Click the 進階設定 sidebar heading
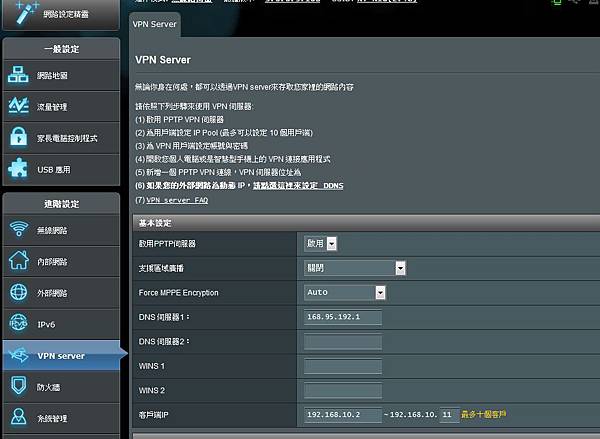Screen dimensions: 600x439 61,204
